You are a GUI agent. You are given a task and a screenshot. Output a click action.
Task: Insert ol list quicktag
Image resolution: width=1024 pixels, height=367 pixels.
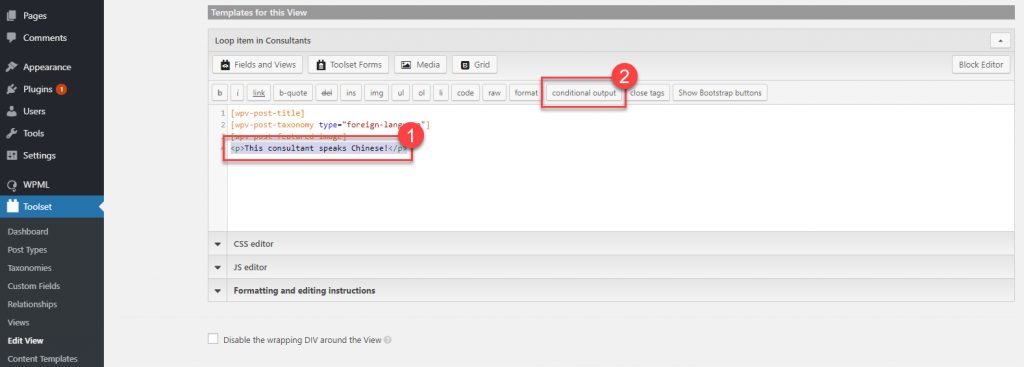click(x=422, y=93)
